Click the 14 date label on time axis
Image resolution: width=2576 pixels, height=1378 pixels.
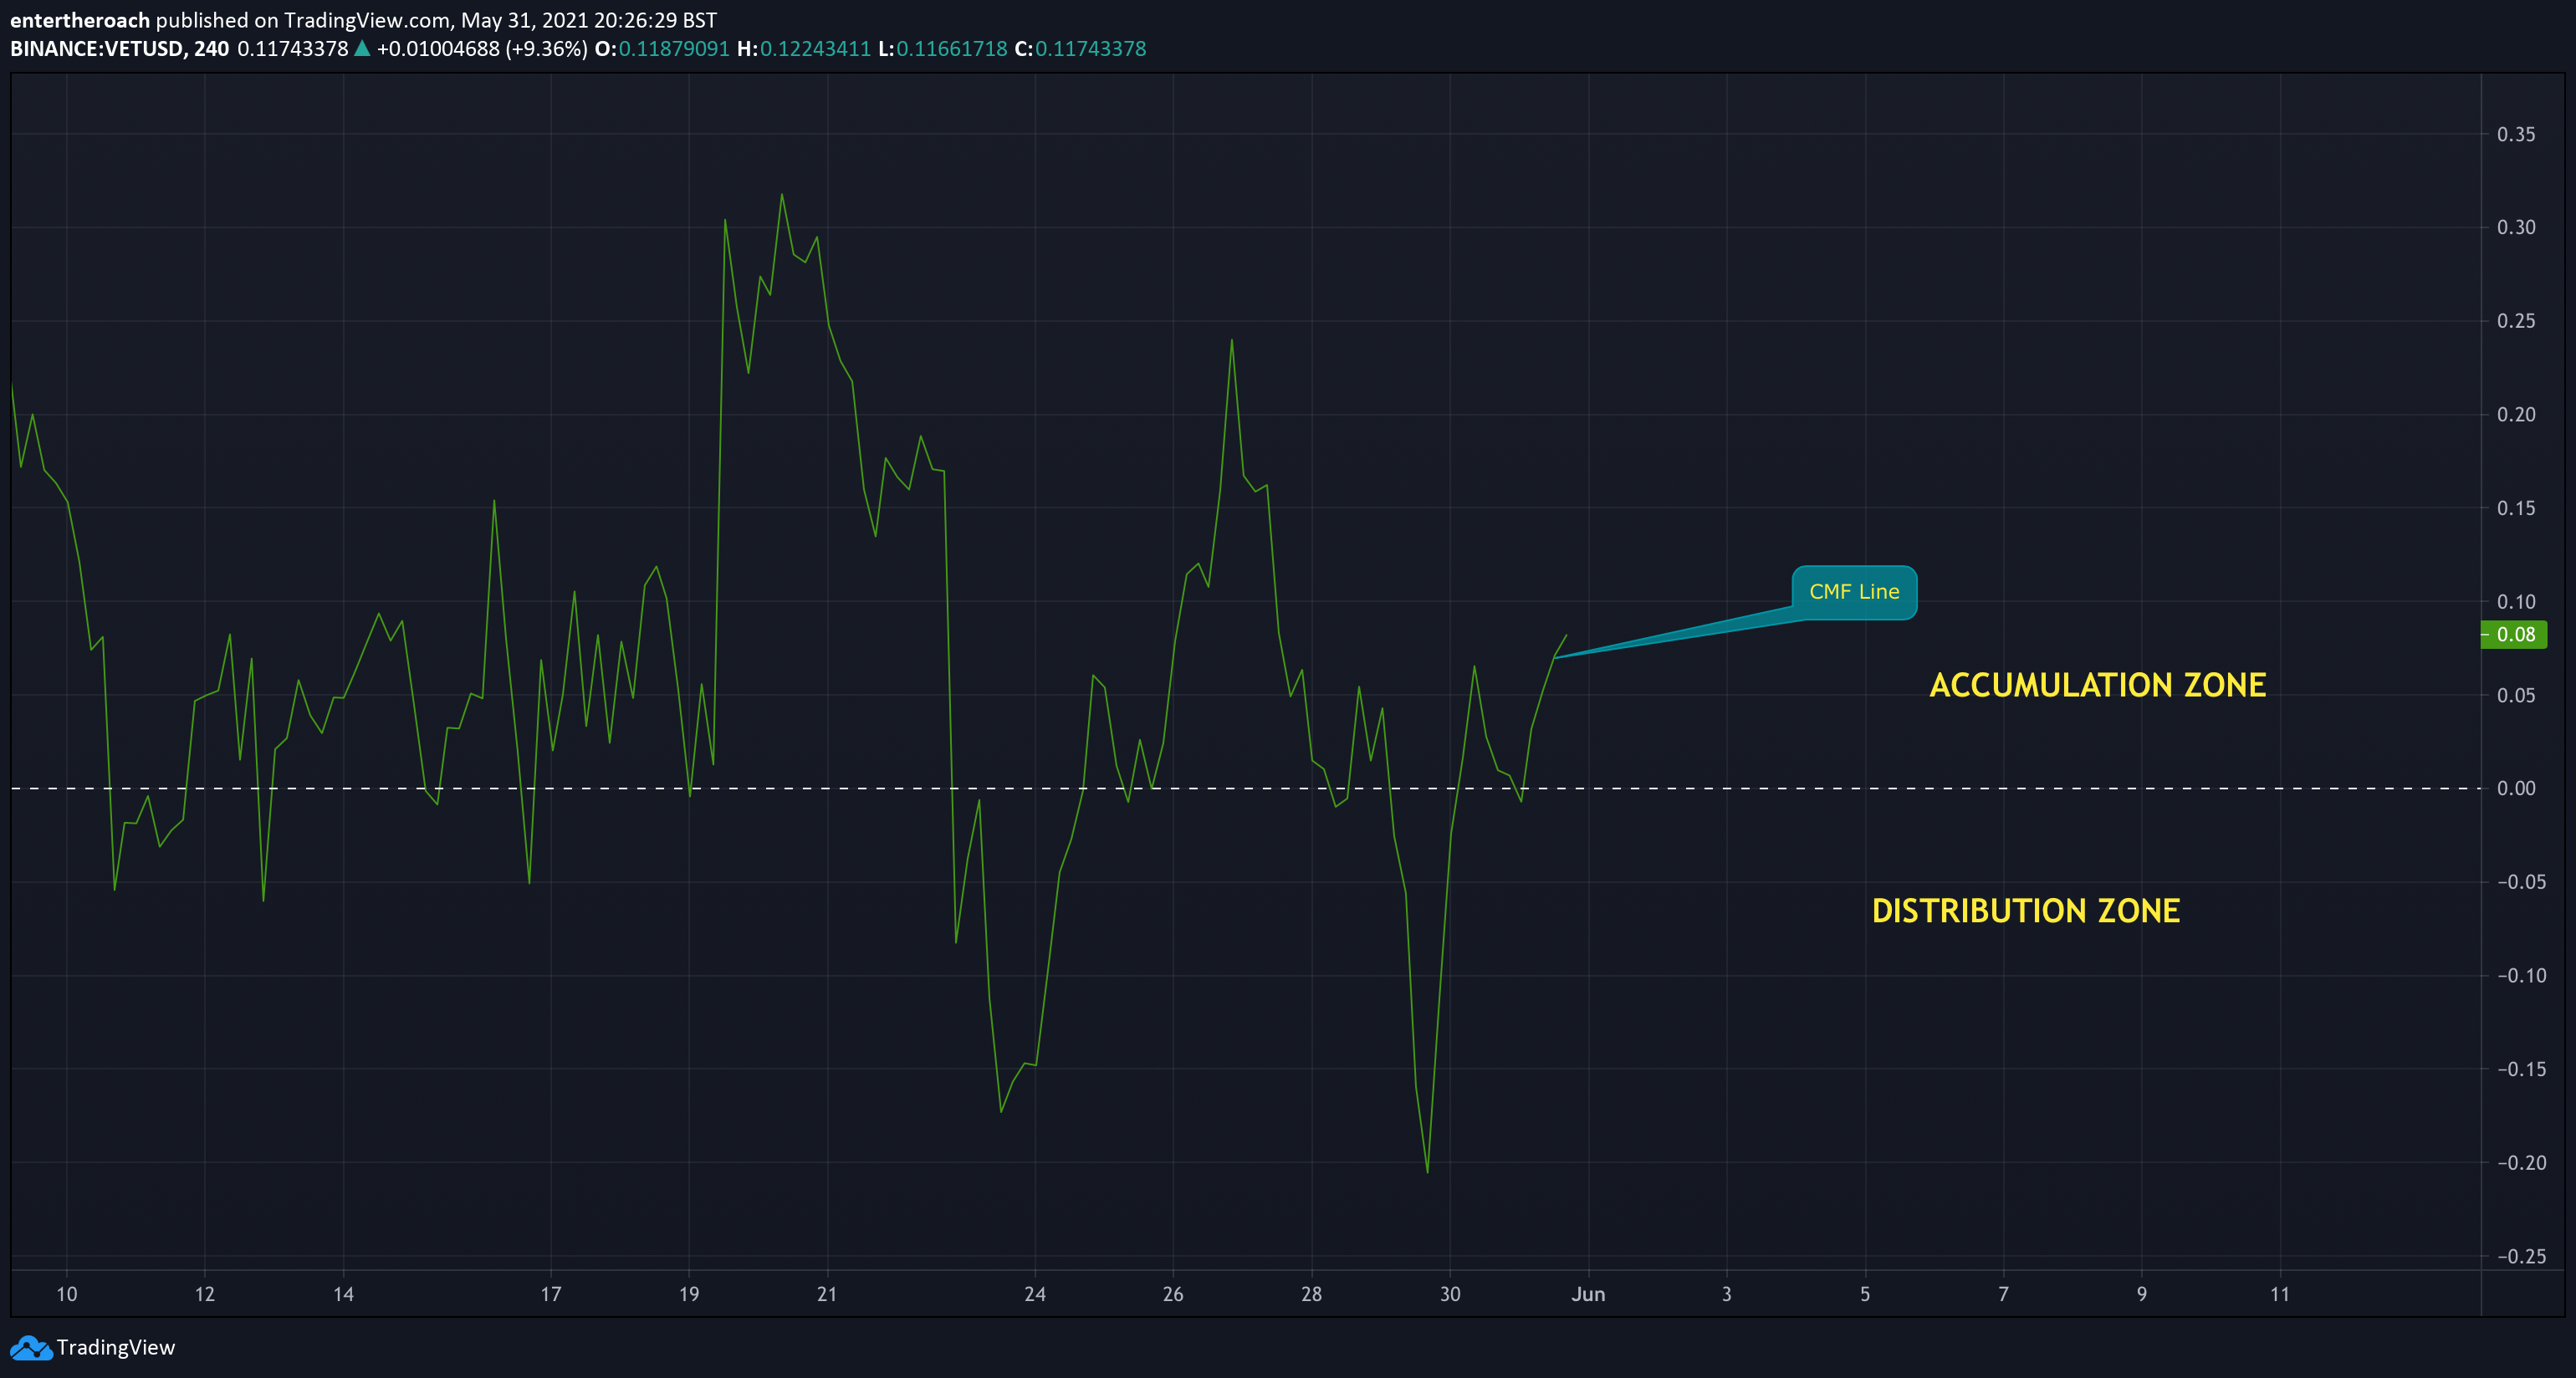pyautogui.click(x=343, y=1294)
